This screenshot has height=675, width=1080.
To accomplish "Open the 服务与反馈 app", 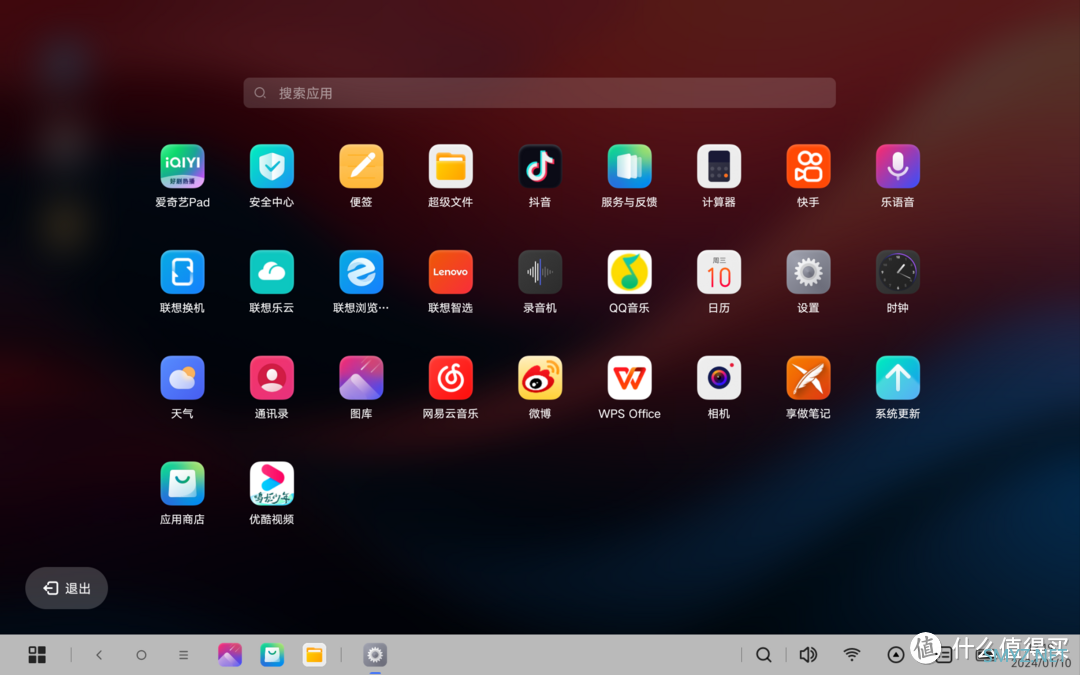I will click(x=630, y=166).
